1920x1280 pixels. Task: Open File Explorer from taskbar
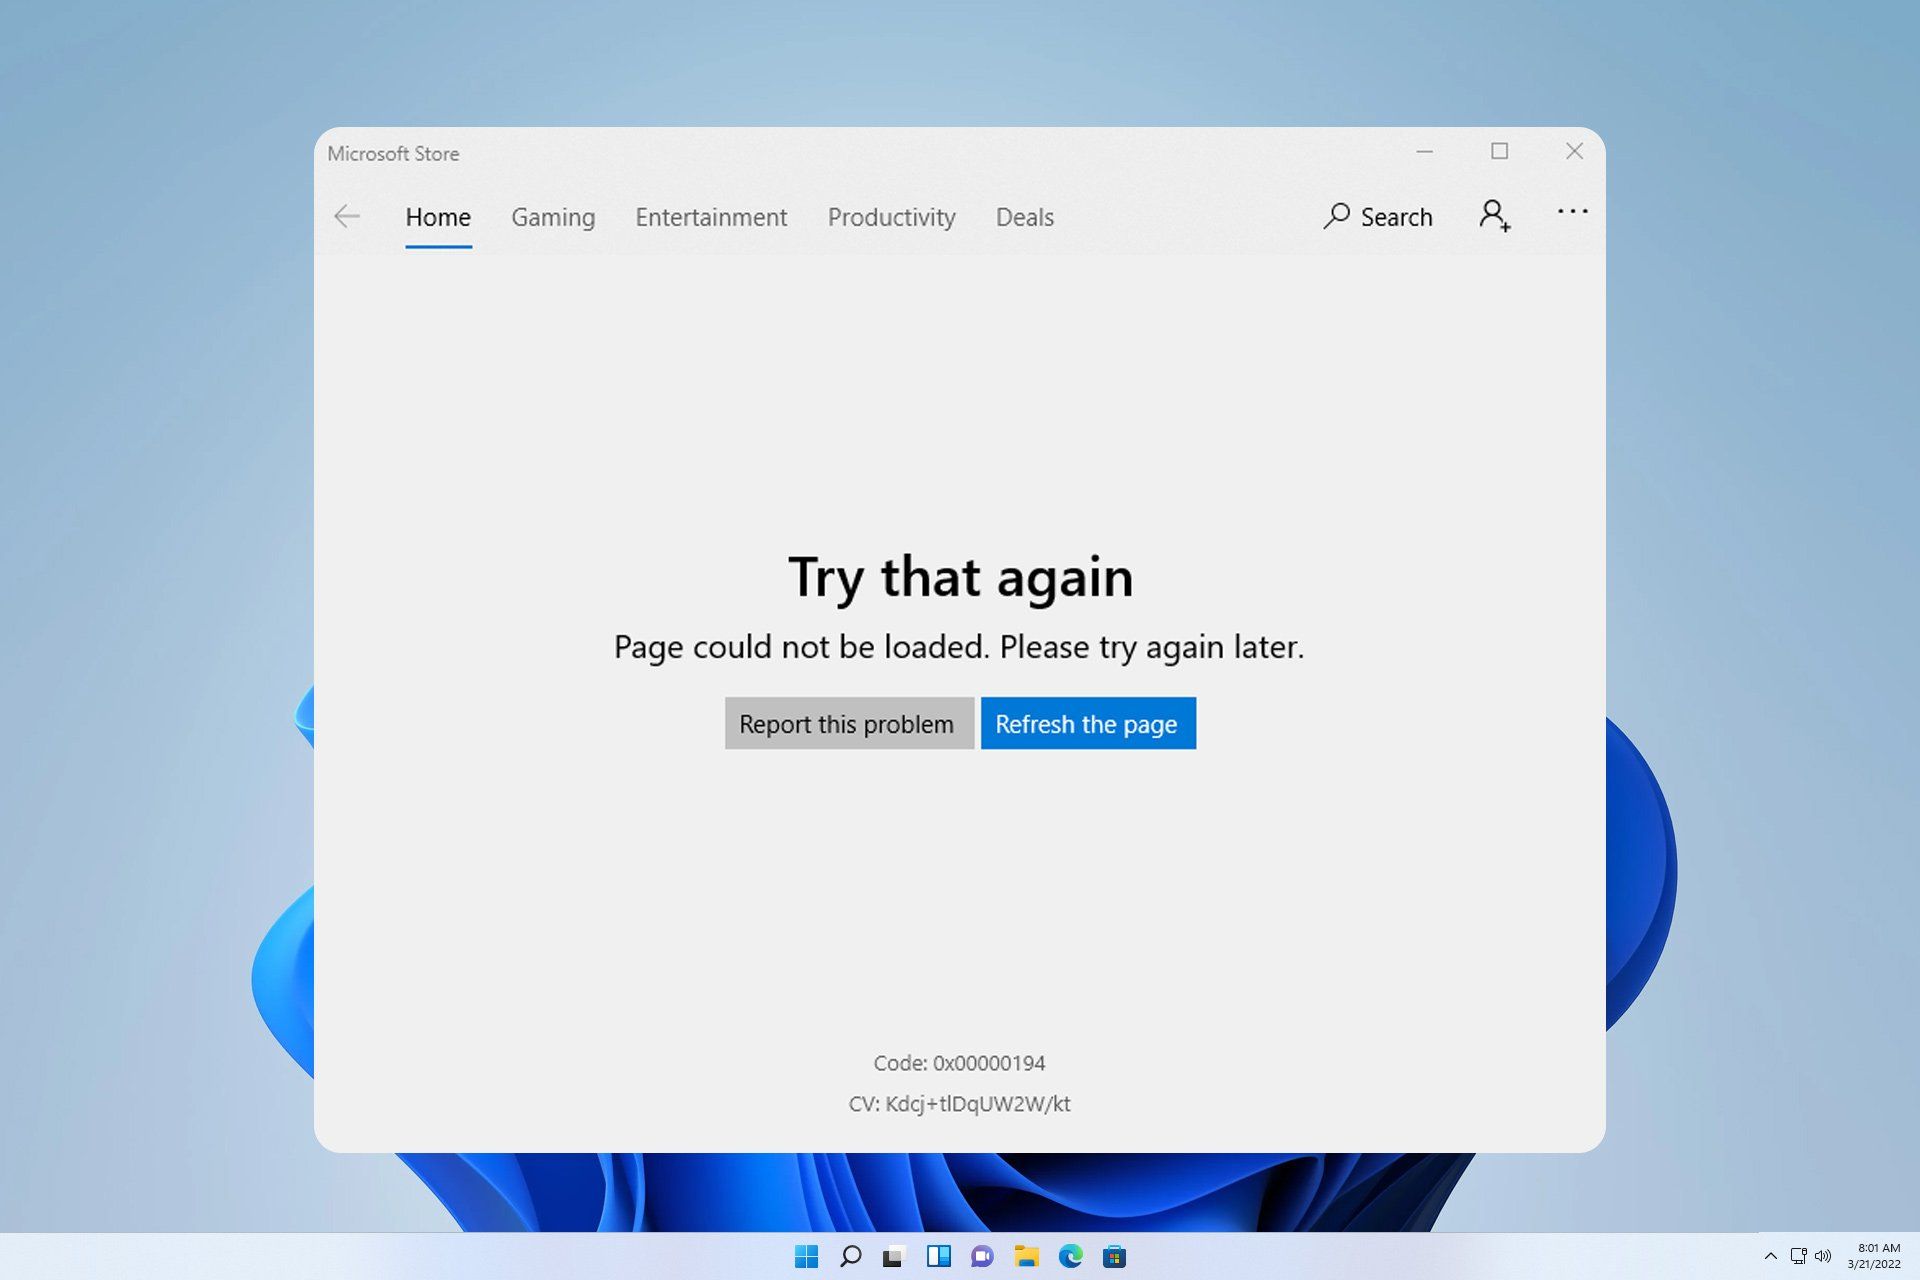[1026, 1256]
